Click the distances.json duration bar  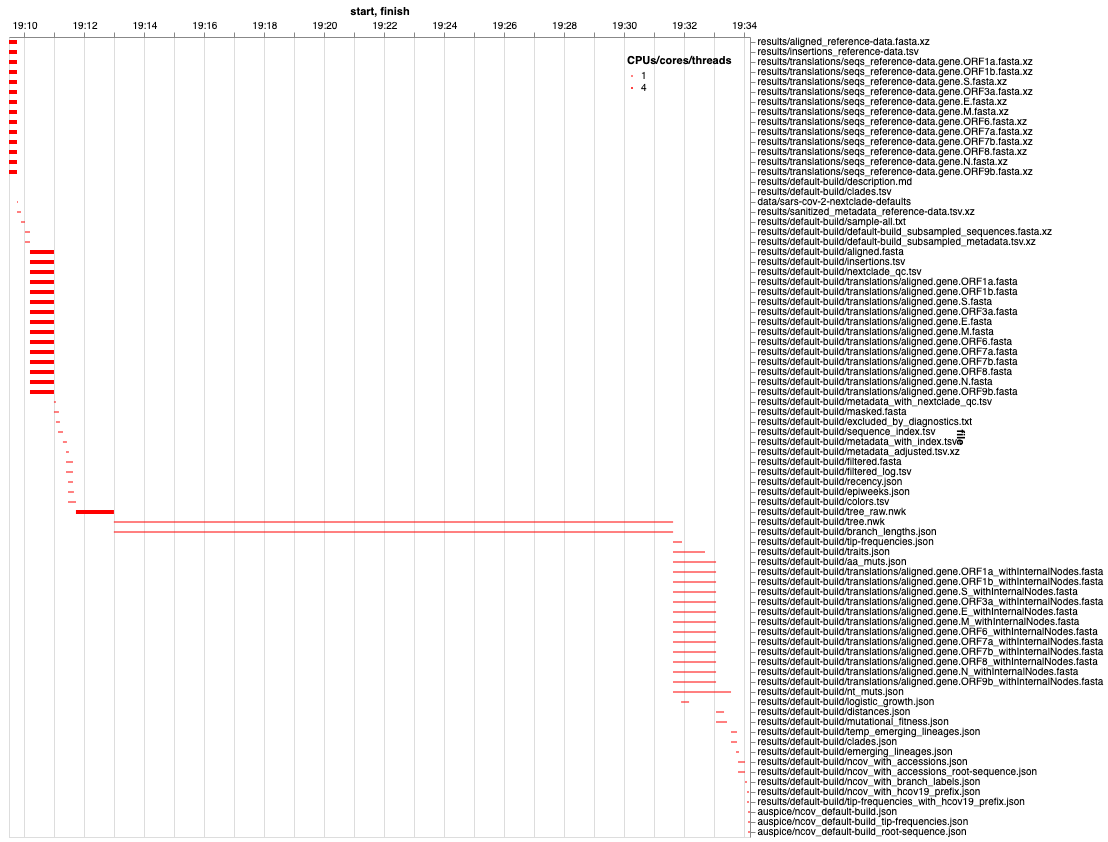(x=720, y=712)
